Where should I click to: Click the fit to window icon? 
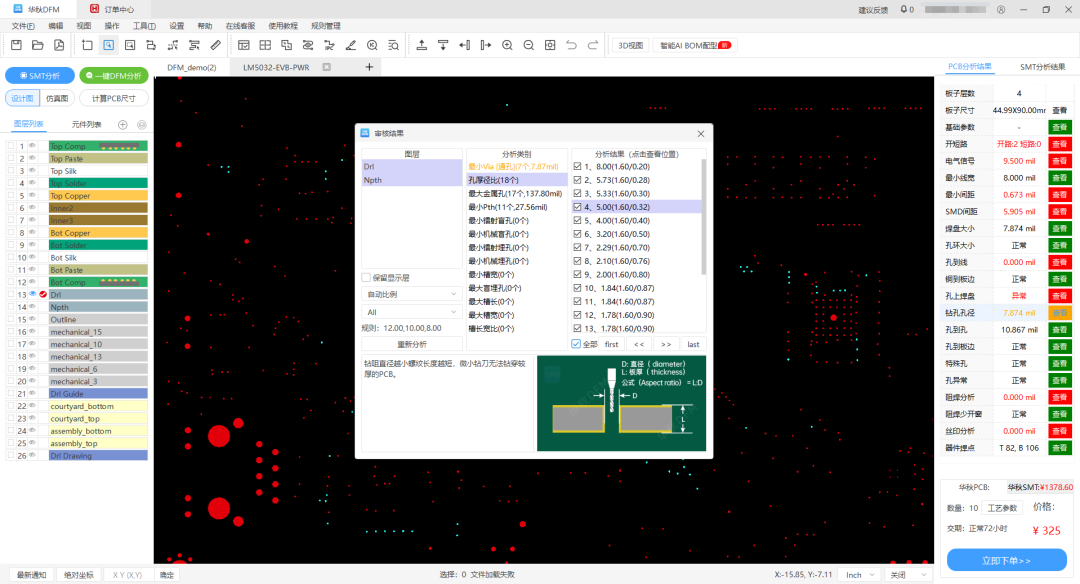pyautogui.click(x=550, y=45)
